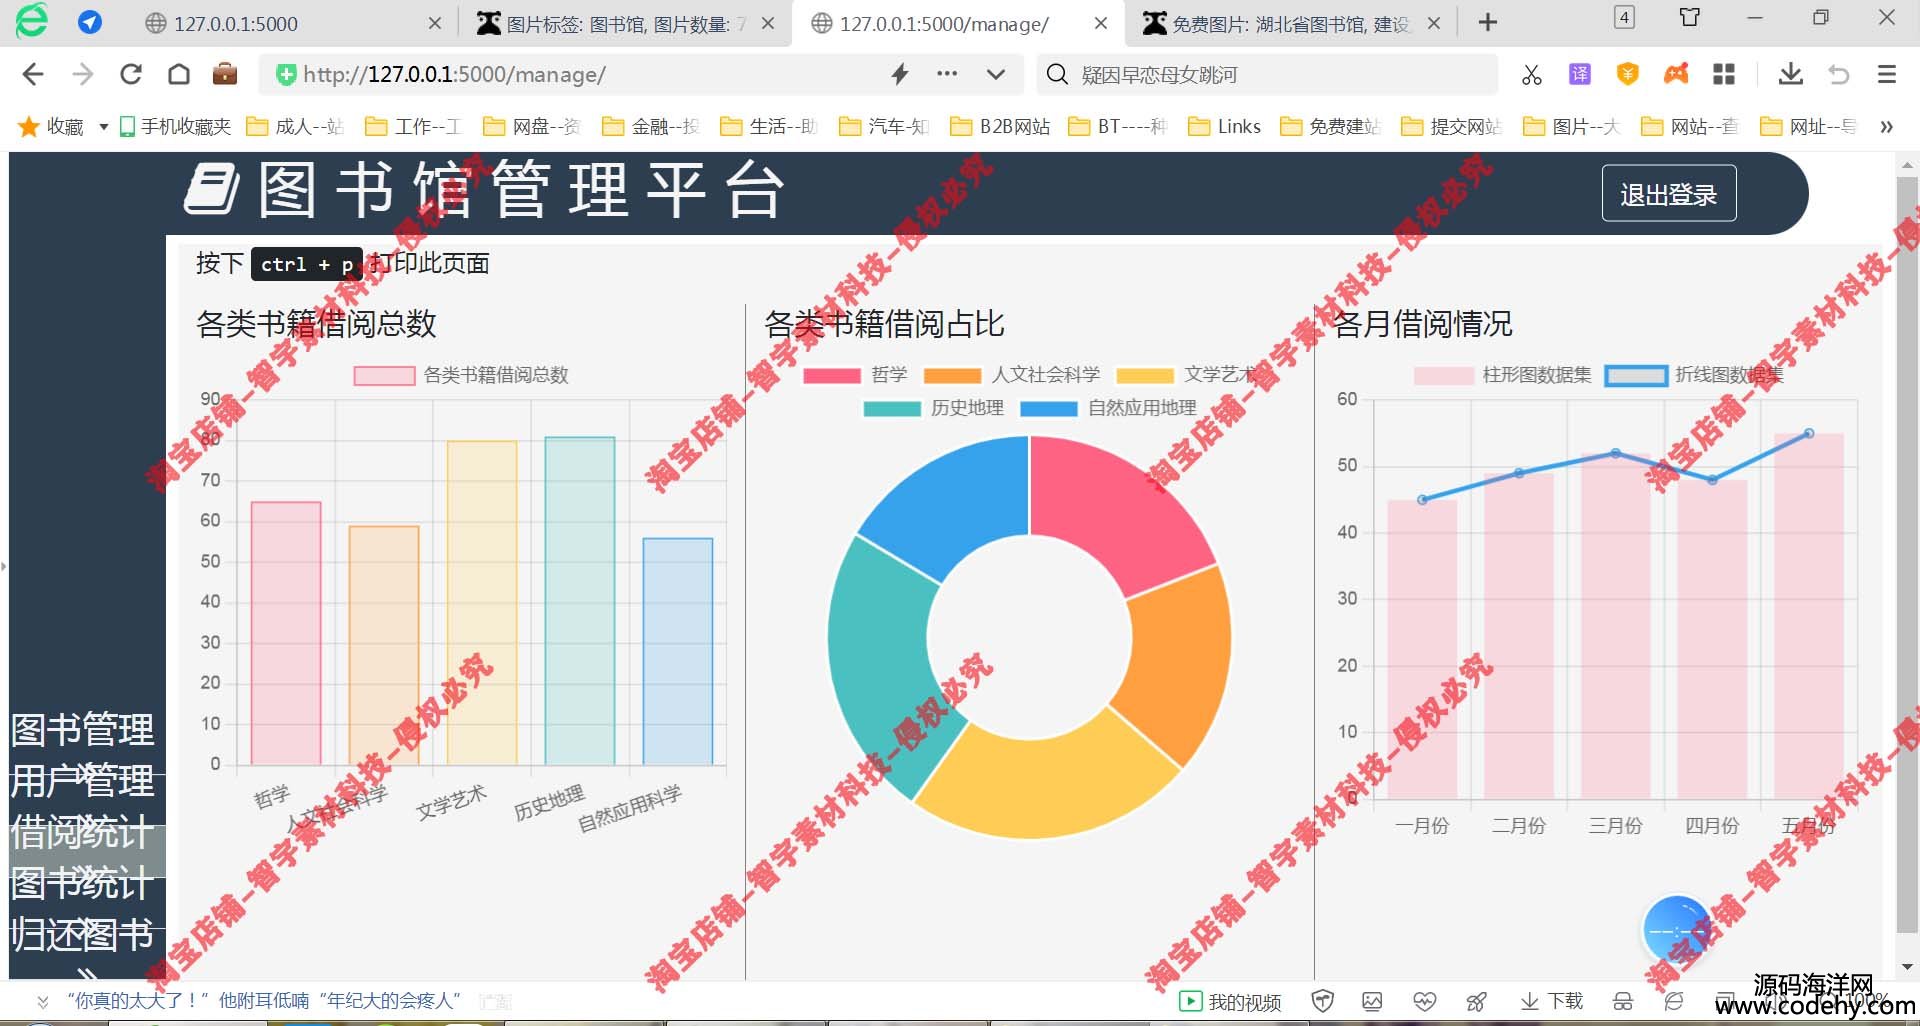Screen dimensions: 1920x1026
Task: Click the 退出登录 logout button
Action: (1668, 194)
